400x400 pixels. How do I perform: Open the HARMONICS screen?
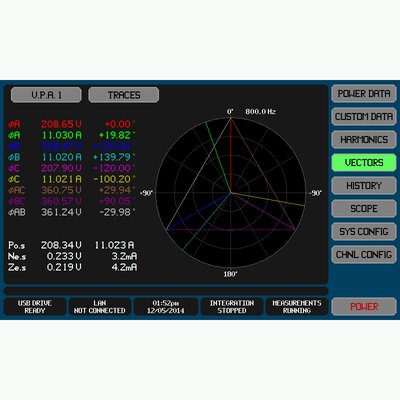pos(364,140)
